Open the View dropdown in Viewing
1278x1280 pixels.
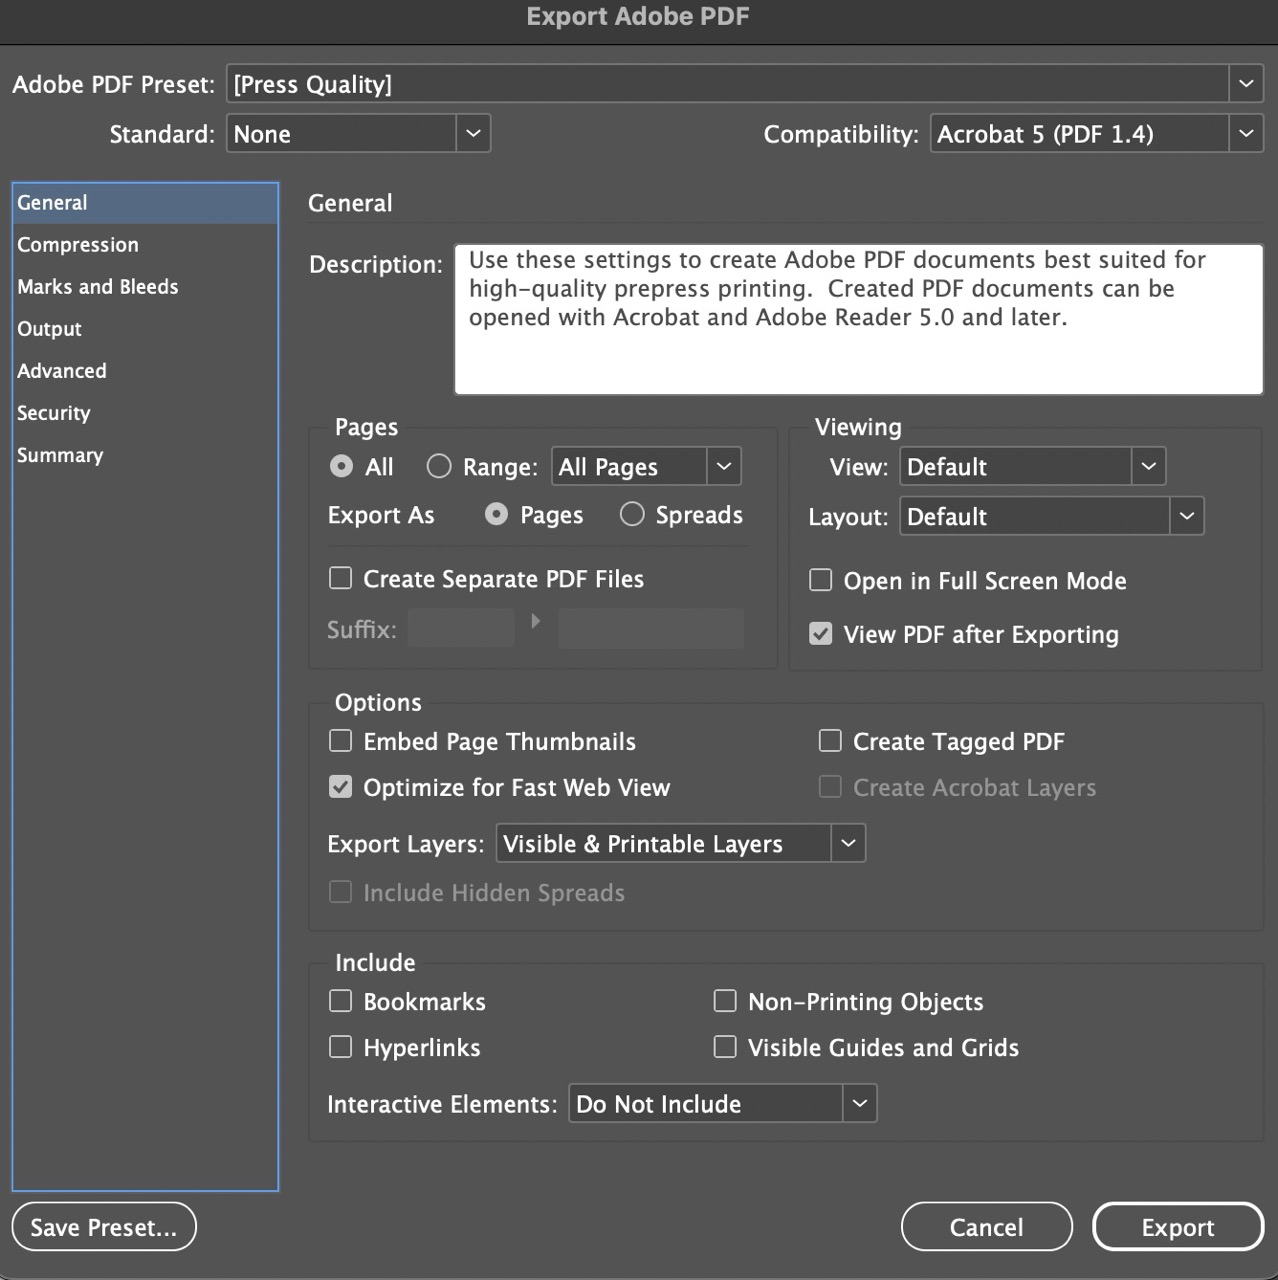[x=1033, y=466]
